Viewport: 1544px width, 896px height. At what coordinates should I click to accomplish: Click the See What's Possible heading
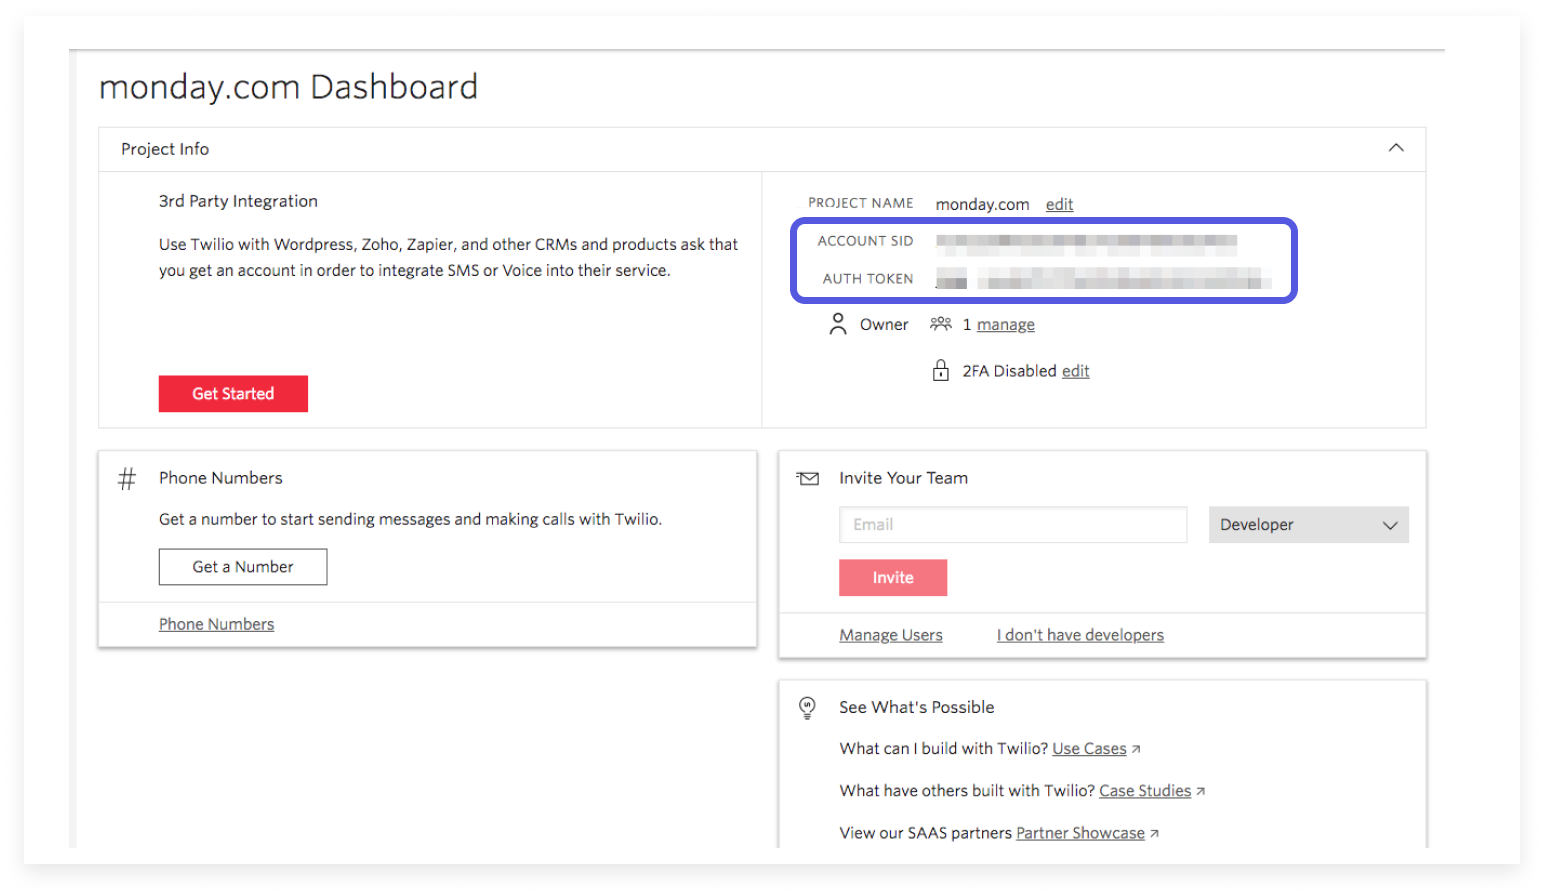click(917, 707)
